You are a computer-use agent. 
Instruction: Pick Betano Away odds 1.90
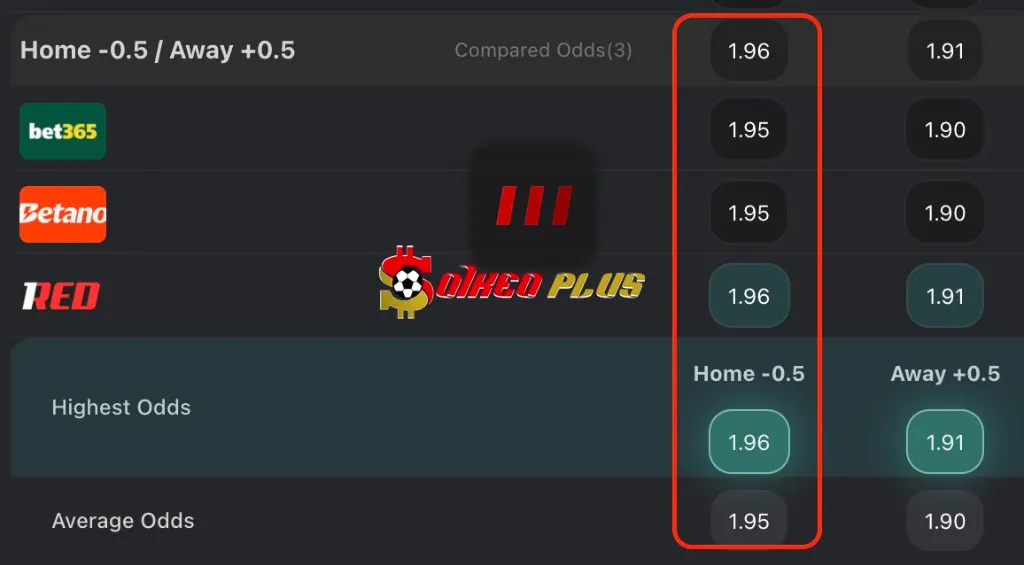[x=945, y=213]
